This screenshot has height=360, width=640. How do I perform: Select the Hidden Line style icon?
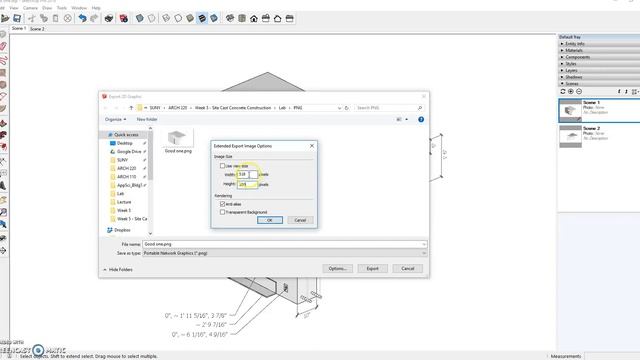(x=178, y=18)
